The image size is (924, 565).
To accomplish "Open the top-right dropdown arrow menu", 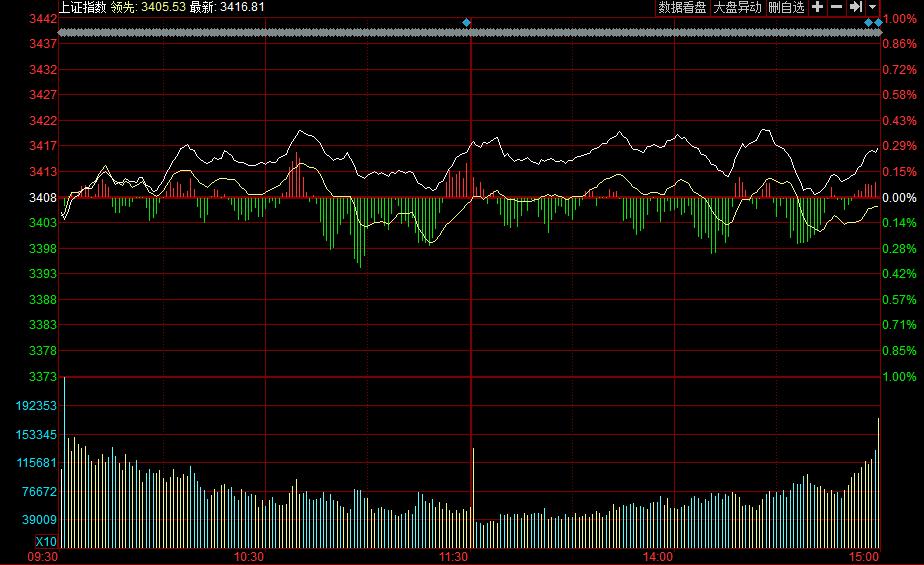I will point(872,7).
